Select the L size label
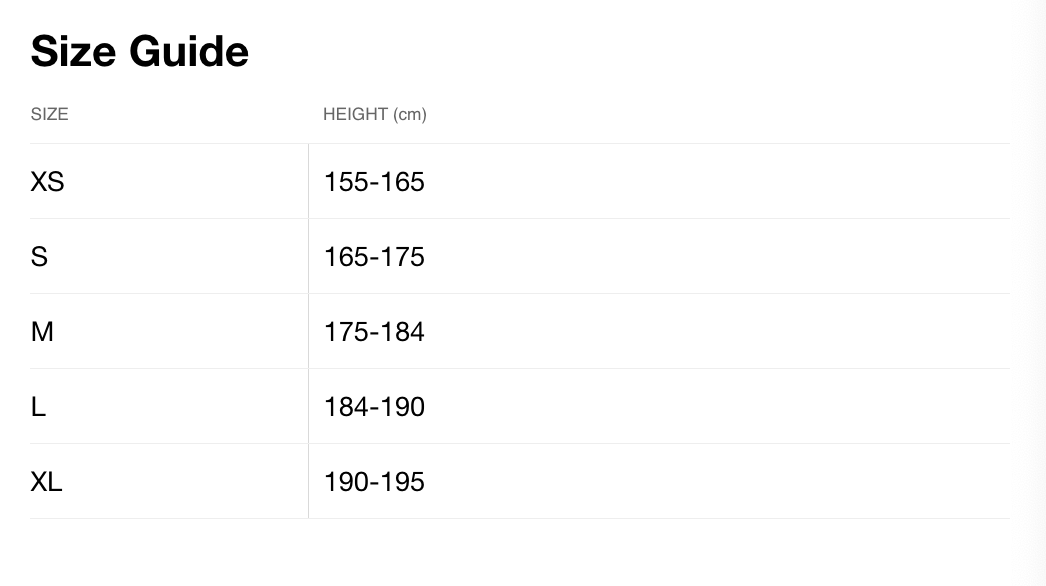 coord(38,407)
